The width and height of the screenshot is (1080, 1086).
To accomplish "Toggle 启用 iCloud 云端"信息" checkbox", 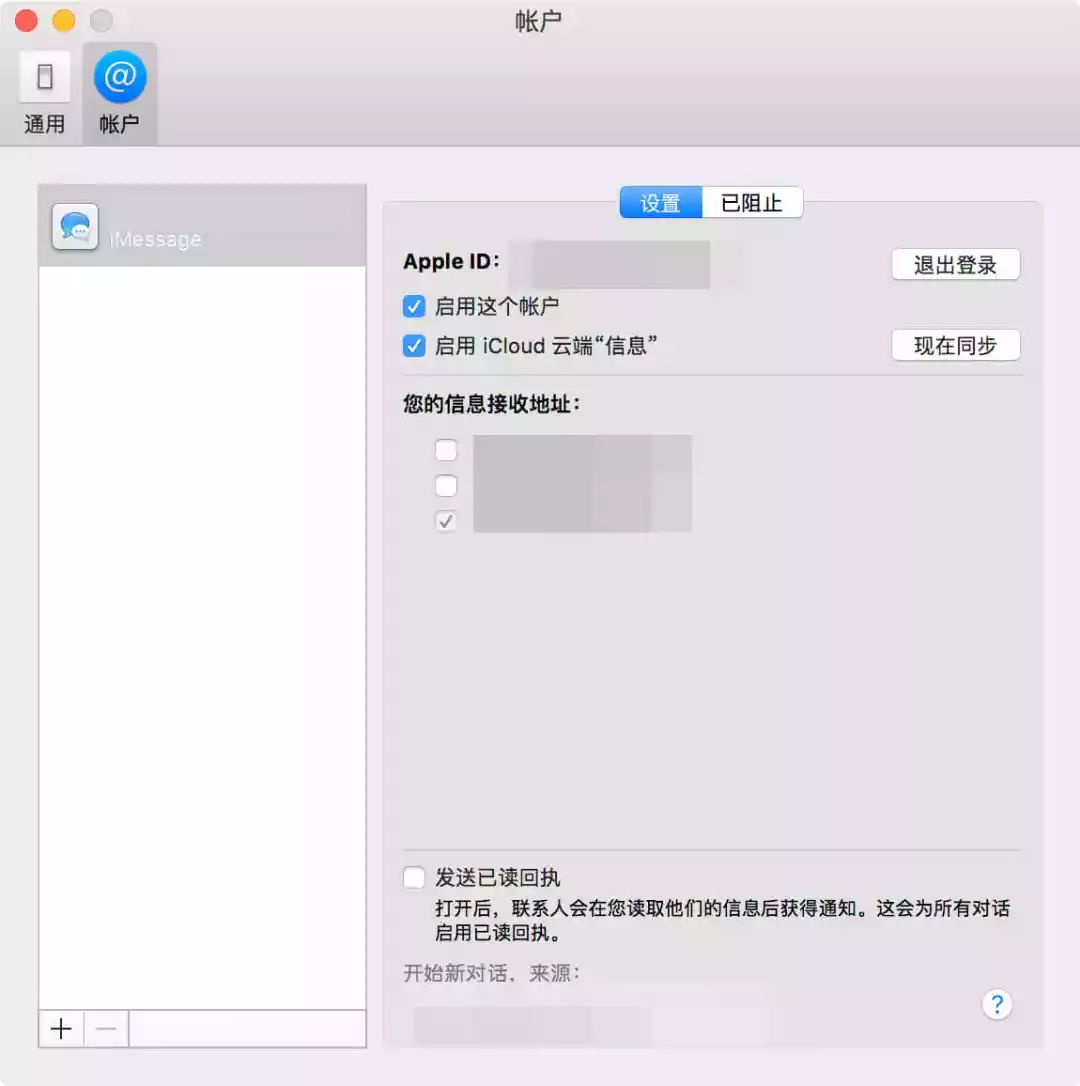I will tap(414, 346).
